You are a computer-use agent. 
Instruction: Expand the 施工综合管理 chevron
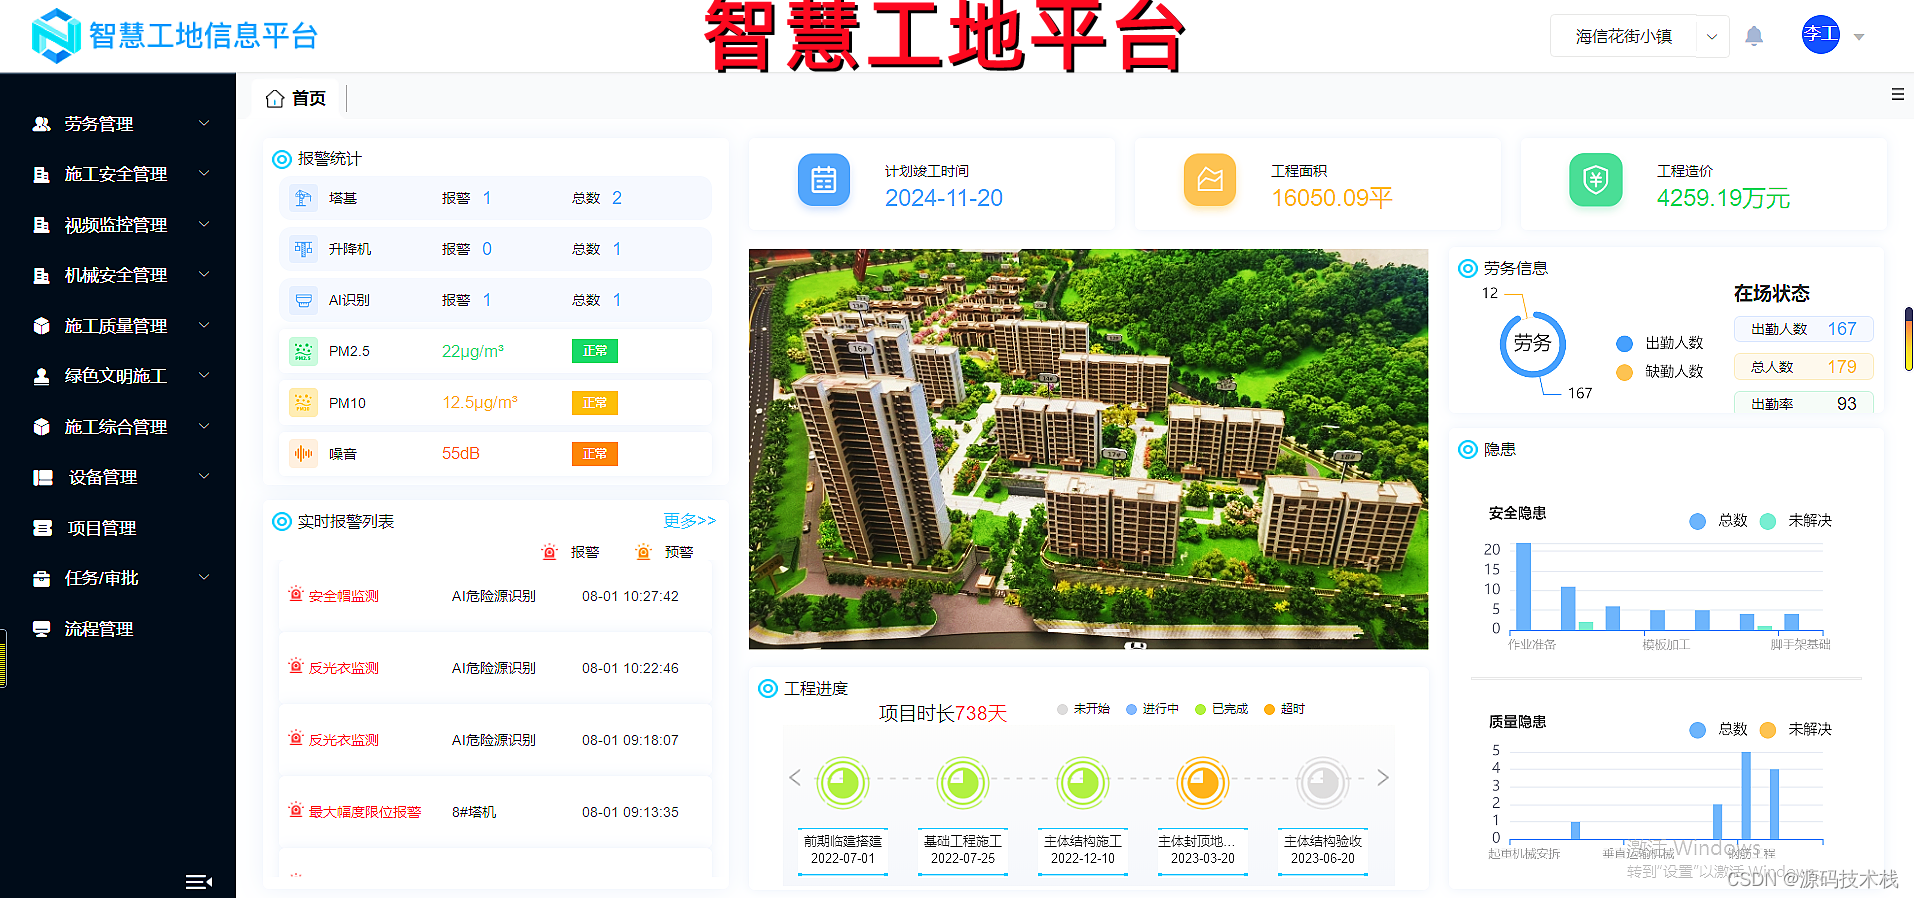204,426
